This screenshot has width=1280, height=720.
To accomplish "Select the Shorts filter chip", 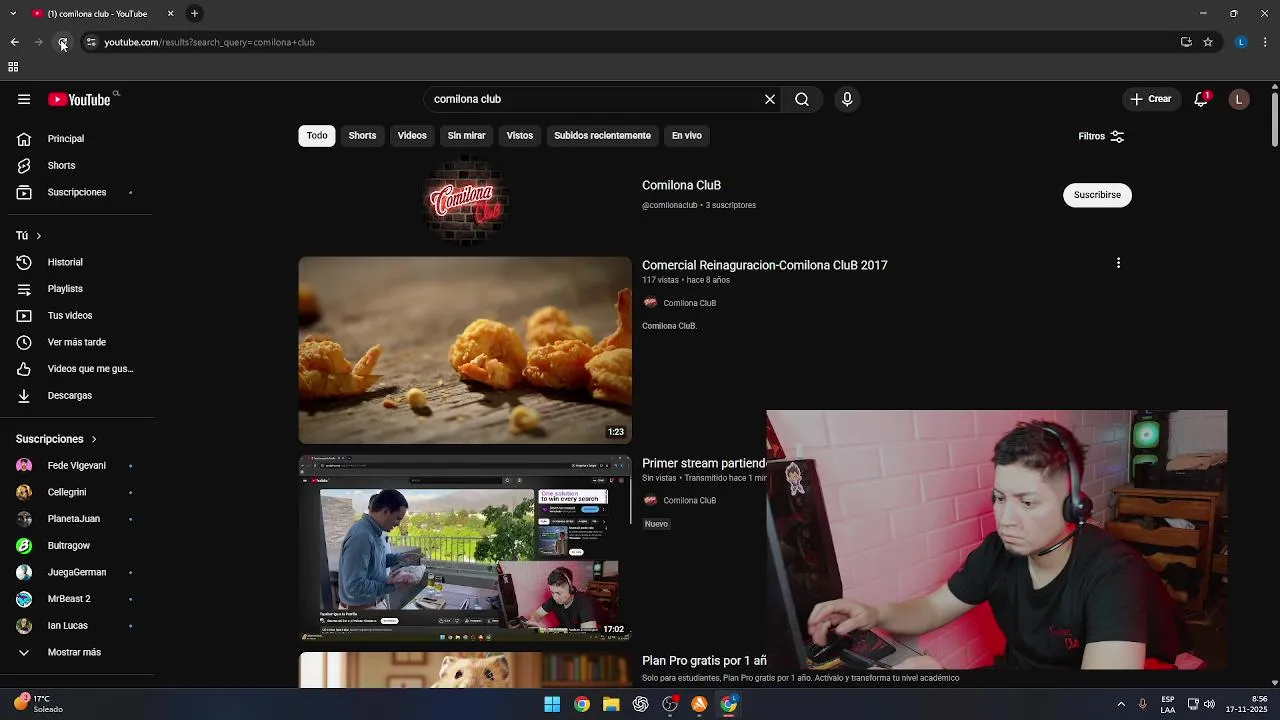I will tap(362, 136).
